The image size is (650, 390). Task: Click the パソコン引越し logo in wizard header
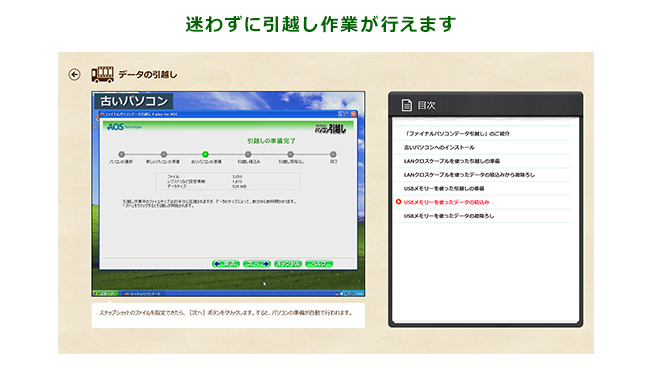[x=330, y=128]
